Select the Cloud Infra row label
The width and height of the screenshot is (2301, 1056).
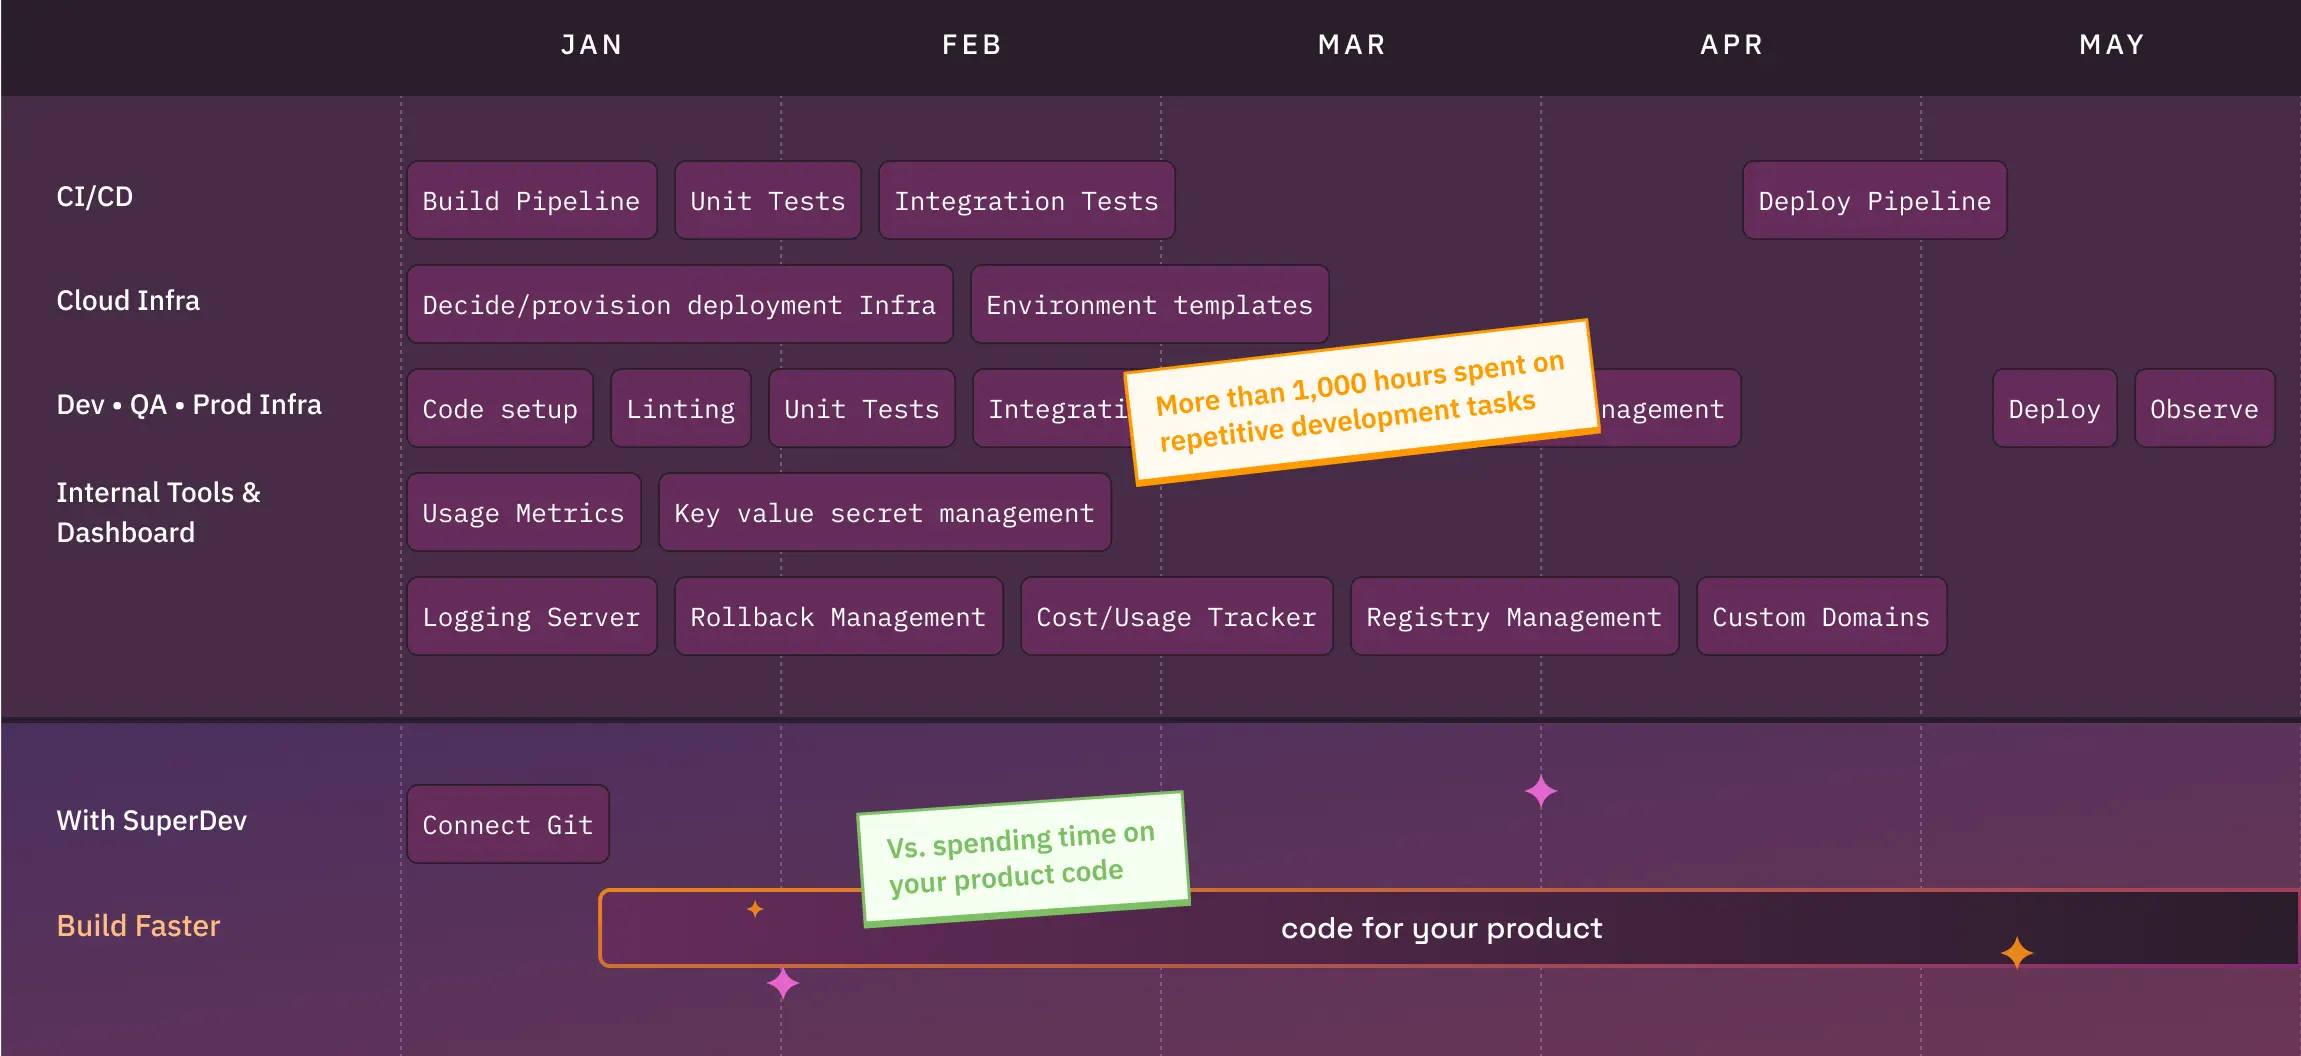128,301
